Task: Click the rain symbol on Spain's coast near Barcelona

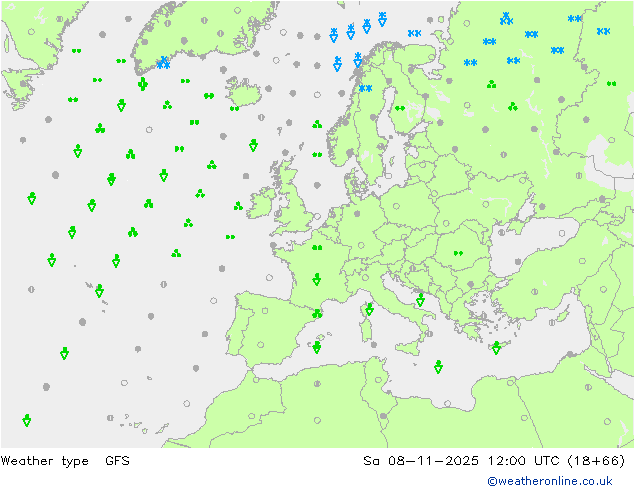Action: [317, 313]
